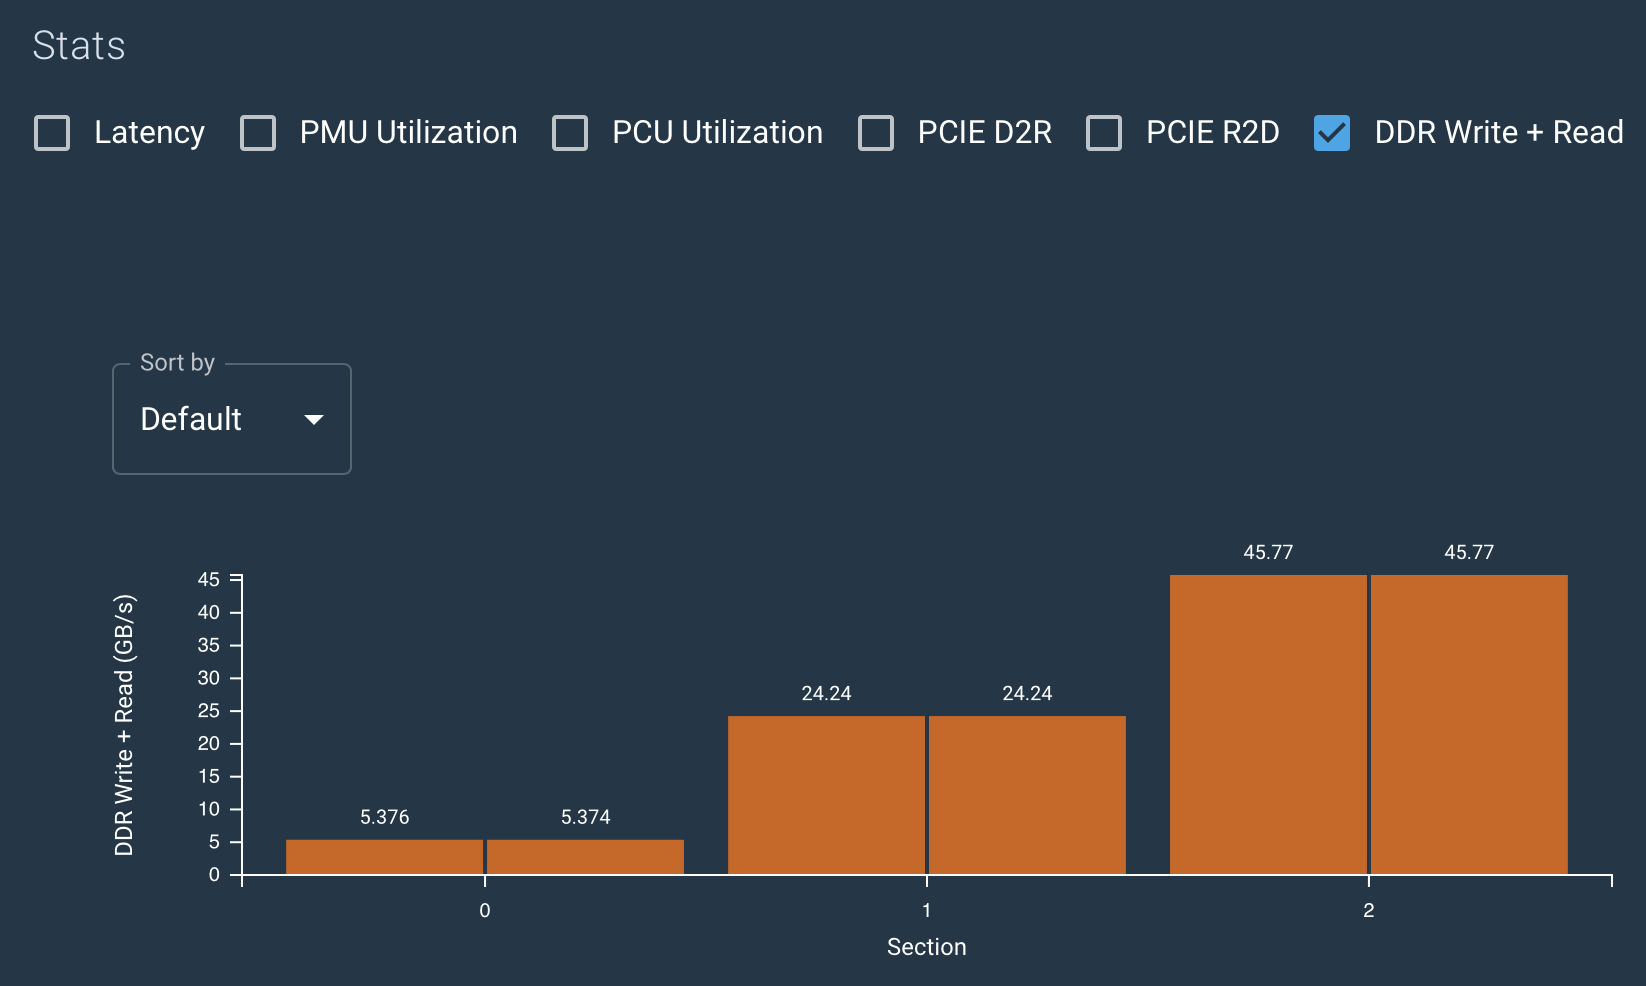This screenshot has width=1646, height=986.
Task: Open the Sort by dropdown
Action: [231, 419]
